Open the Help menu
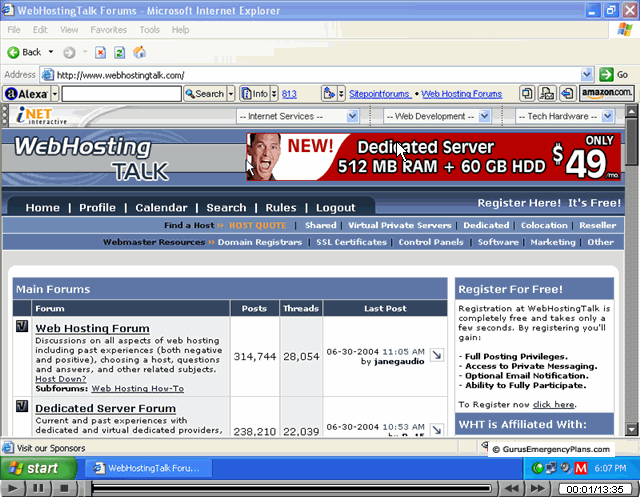The height and width of the screenshot is (497, 640). pyautogui.click(x=180, y=30)
